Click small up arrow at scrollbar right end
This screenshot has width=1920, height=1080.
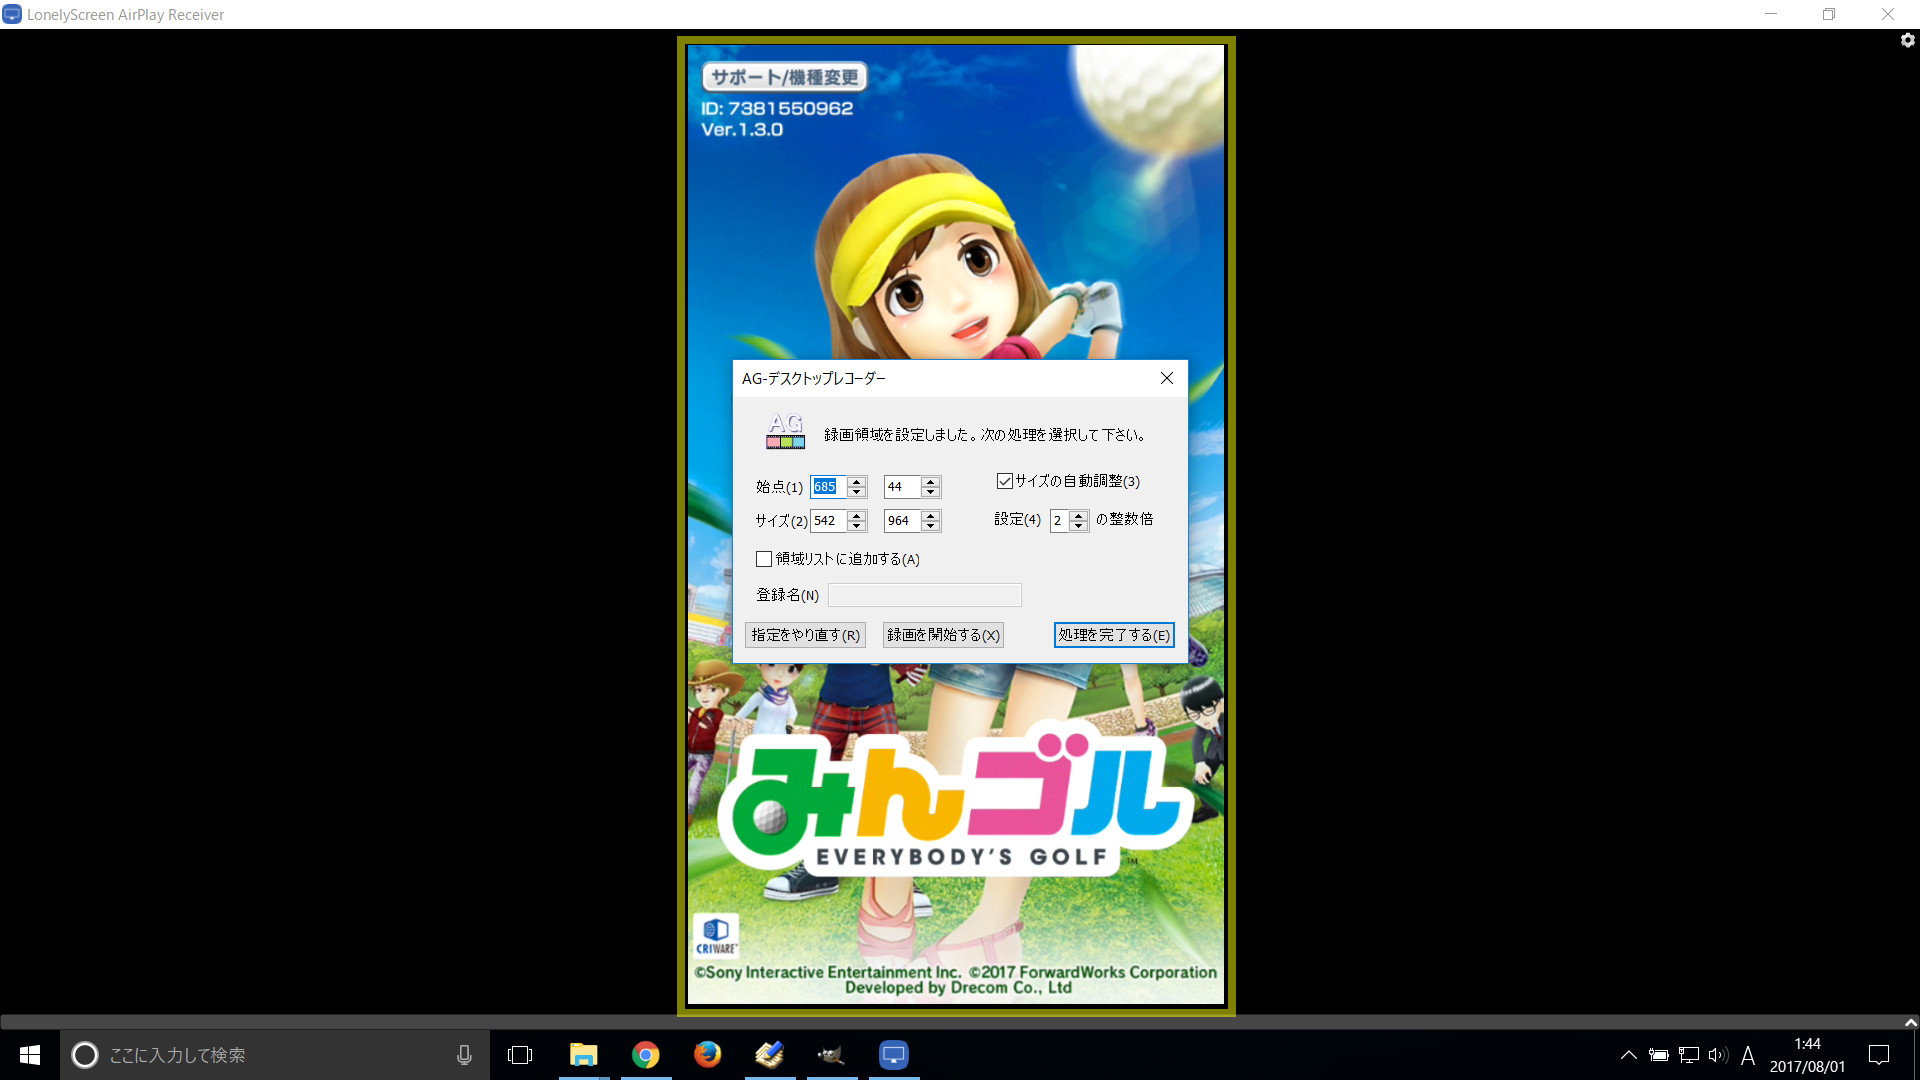pyautogui.click(x=1911, y=1022)
